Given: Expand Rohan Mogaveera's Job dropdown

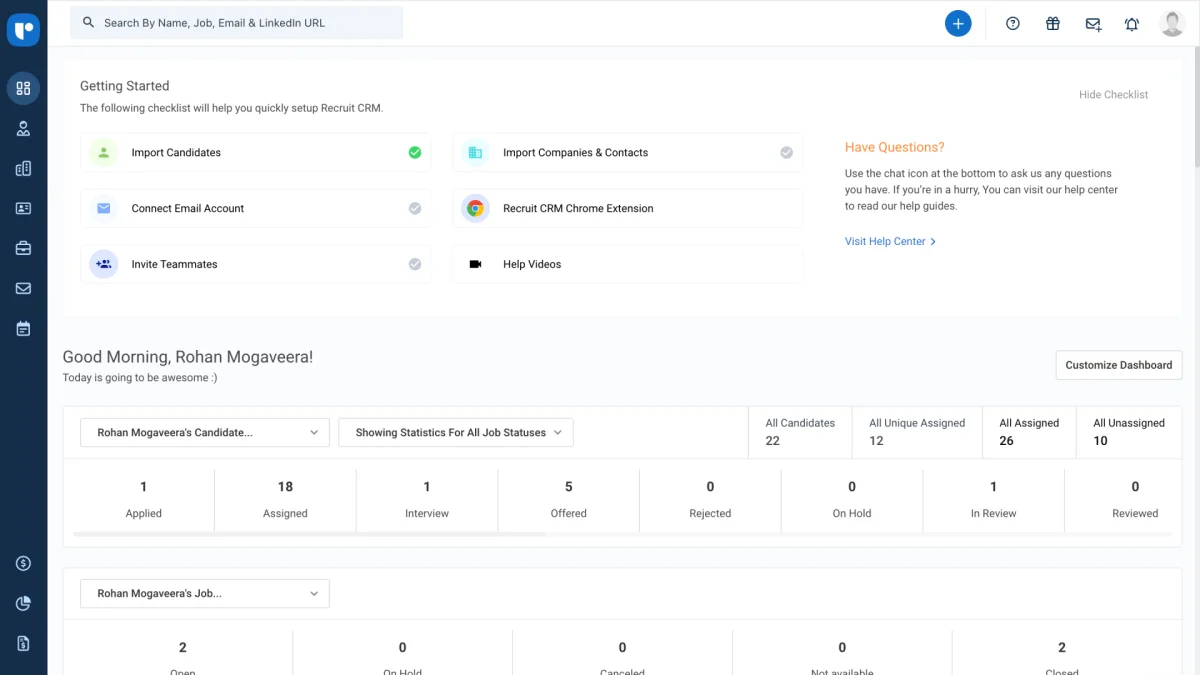Looking at the screenshot, I should [x=205, y=594].
